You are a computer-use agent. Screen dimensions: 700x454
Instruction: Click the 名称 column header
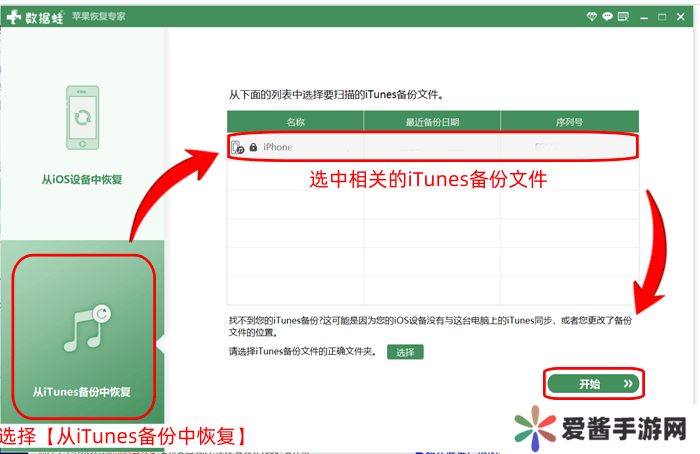pos(295,121)
